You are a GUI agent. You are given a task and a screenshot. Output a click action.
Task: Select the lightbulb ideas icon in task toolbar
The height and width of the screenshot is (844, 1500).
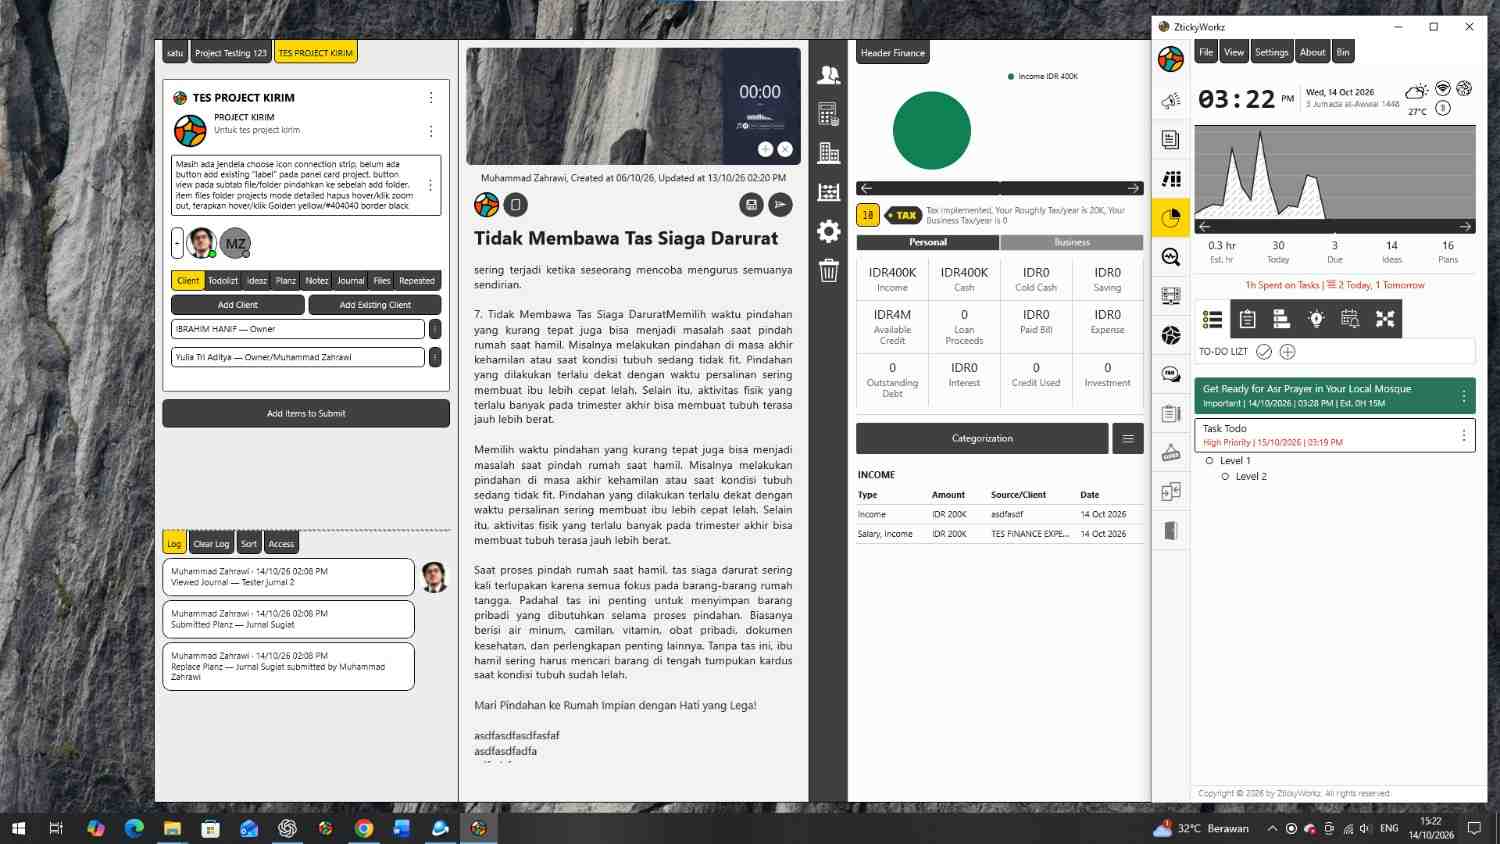click(1316, 319)
